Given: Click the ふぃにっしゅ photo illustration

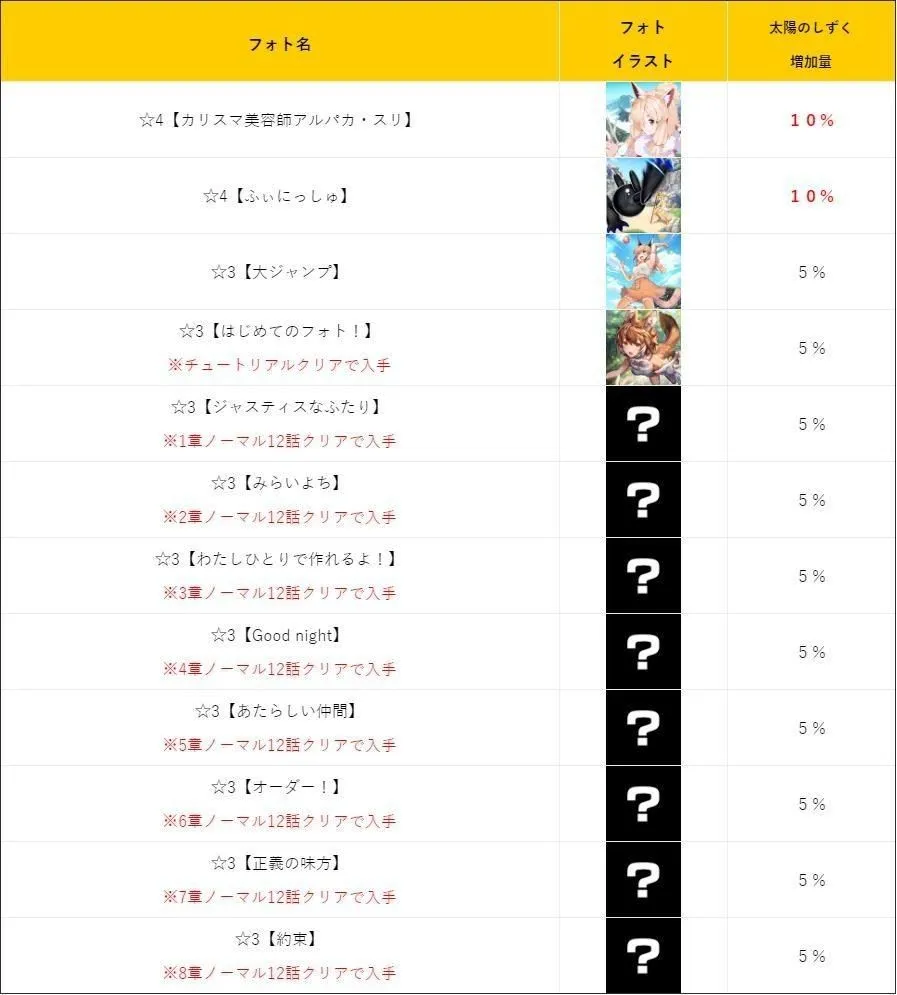Looking at the screenshot, I should pyautogui.click(x=643, y=196).
